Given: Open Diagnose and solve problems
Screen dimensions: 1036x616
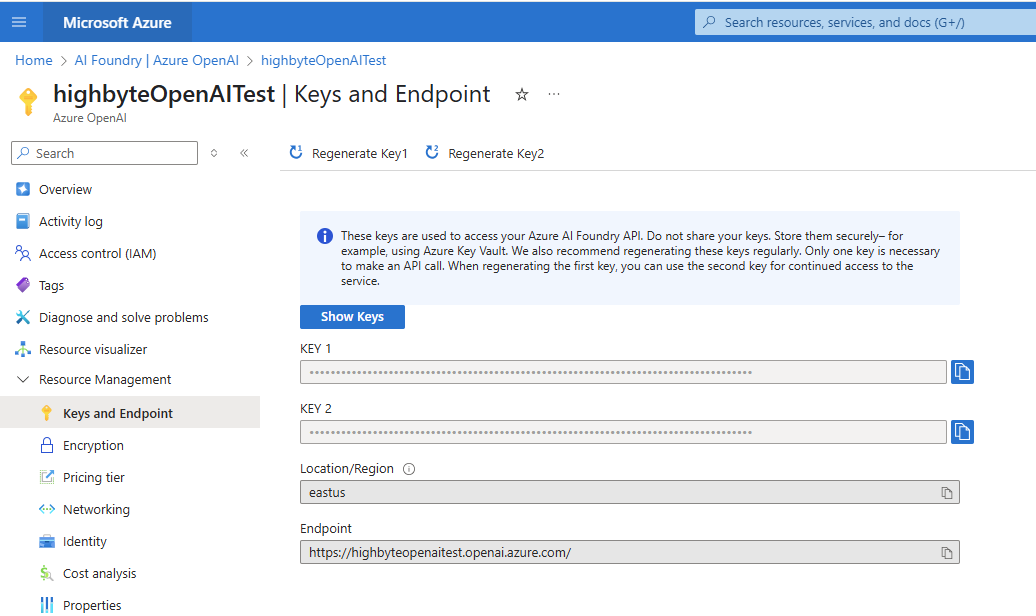Looking at the screenshot, I should (123, 317).
